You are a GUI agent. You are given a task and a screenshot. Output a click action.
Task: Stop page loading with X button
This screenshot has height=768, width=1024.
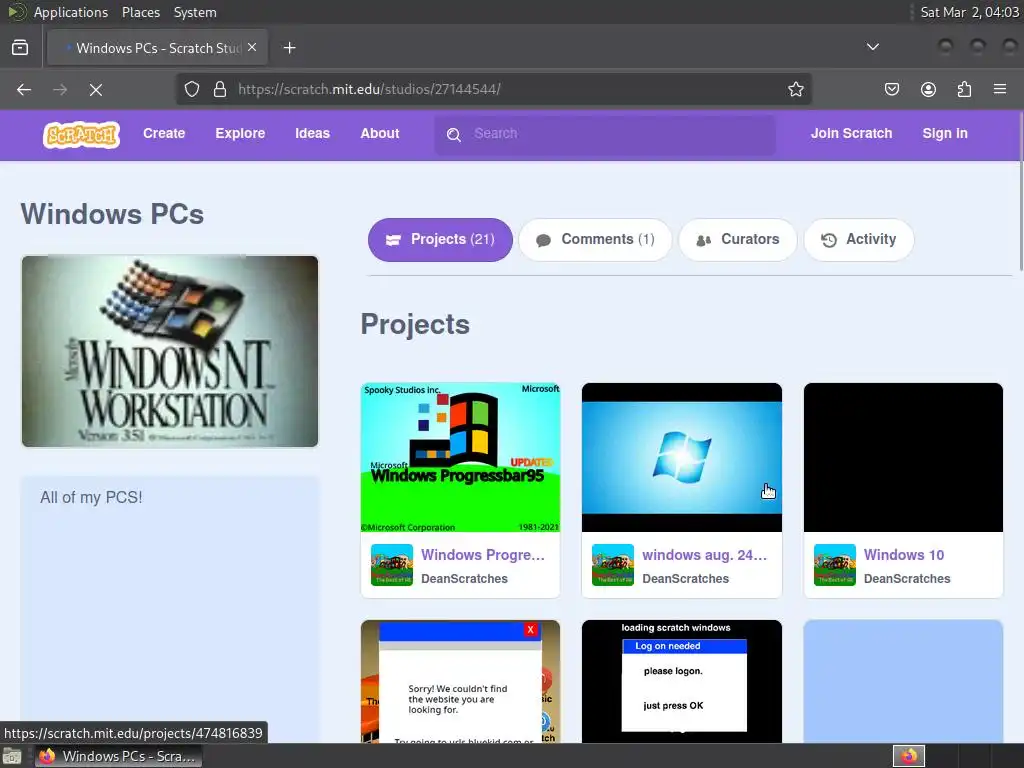[x=96, y=89]
